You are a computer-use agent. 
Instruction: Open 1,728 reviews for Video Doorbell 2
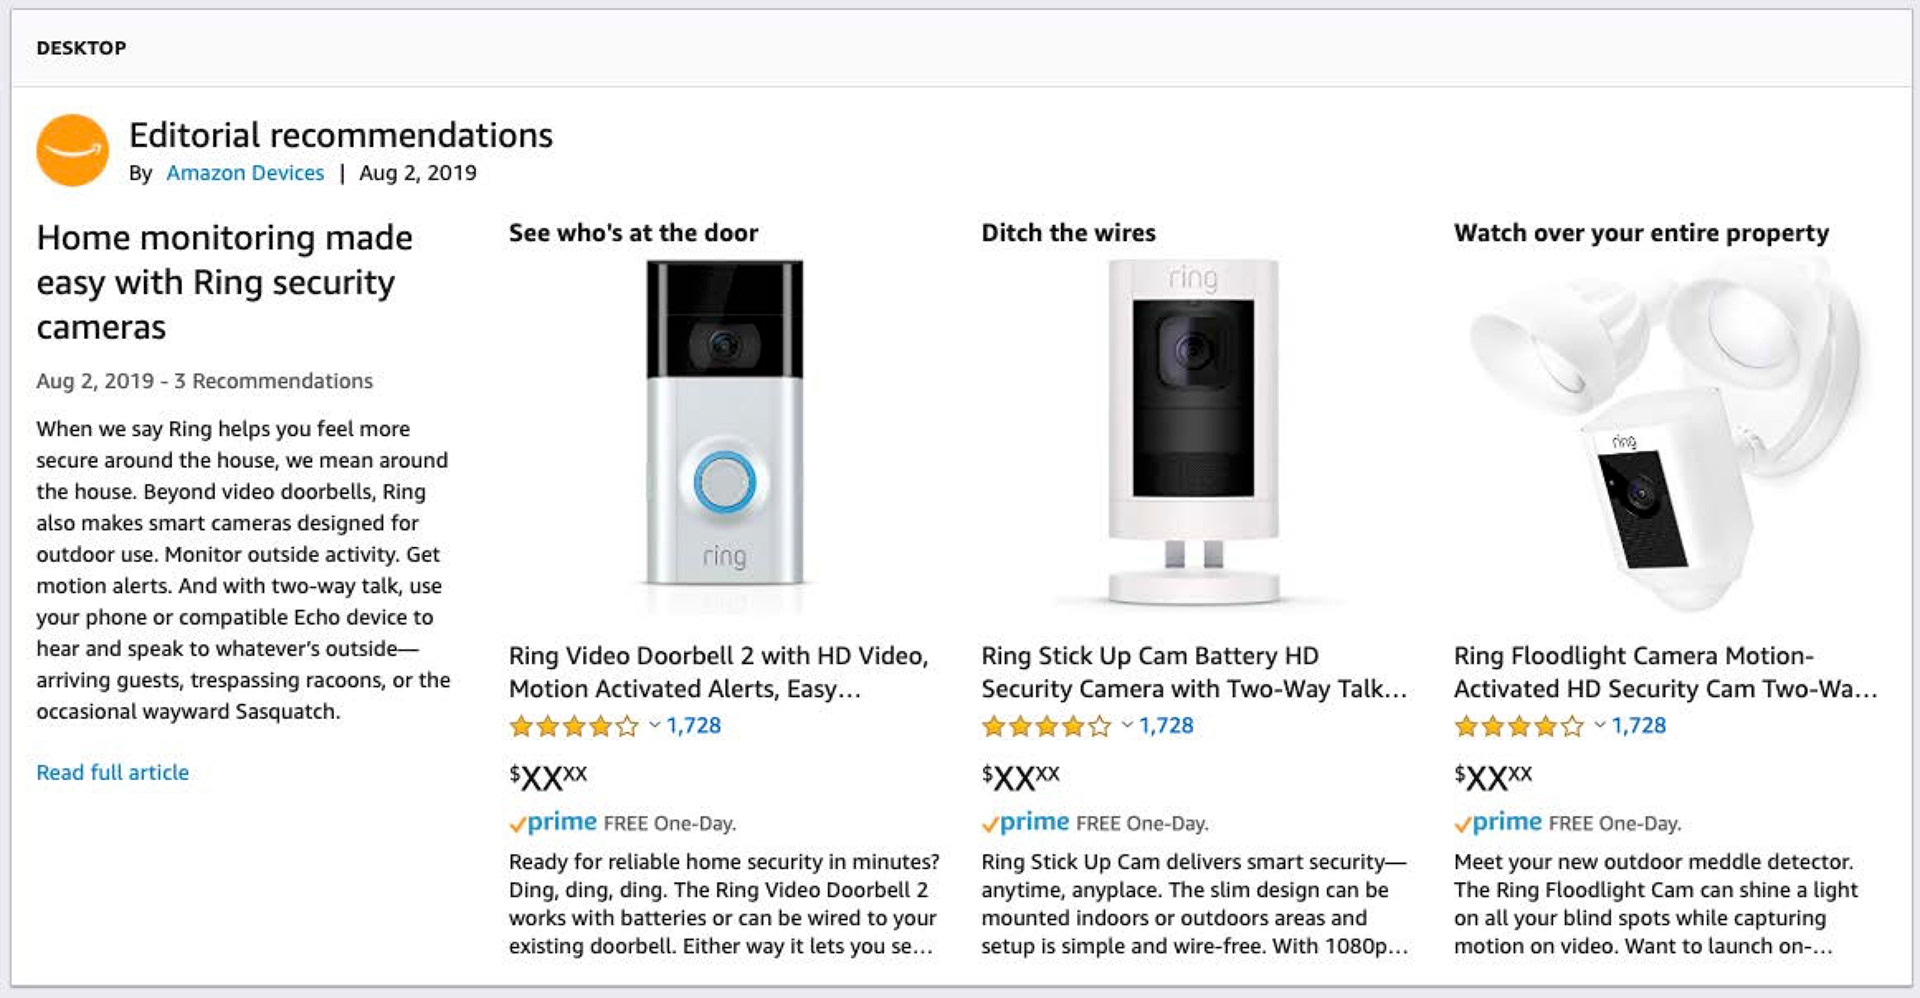point(694,725)
